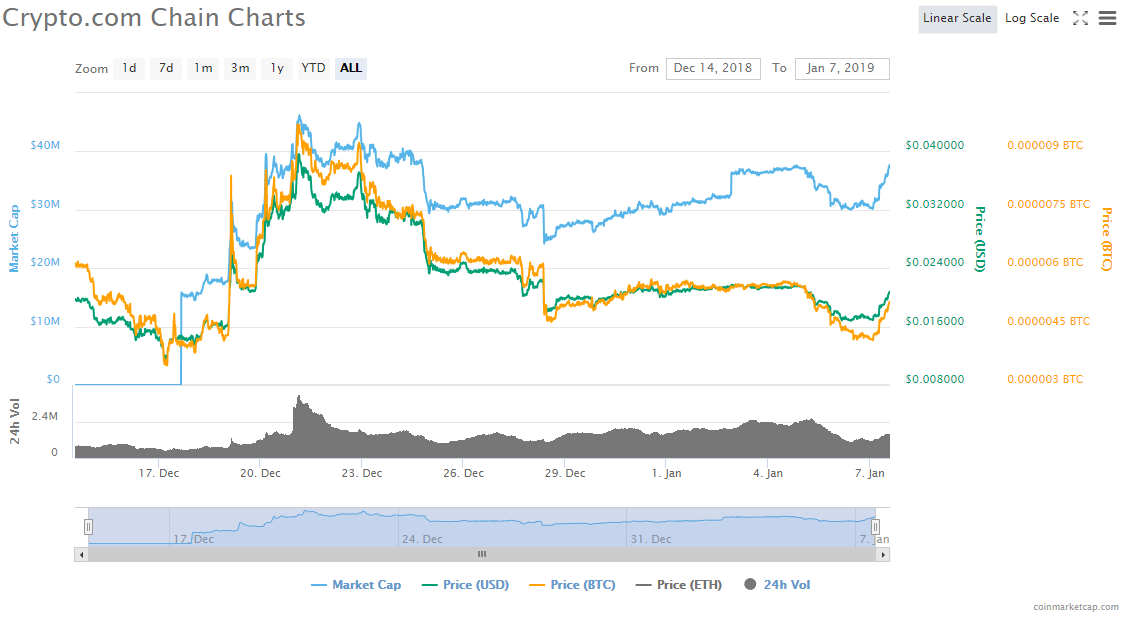
Task: Toggle Price (BTC) series in legend
Action: 573,585
